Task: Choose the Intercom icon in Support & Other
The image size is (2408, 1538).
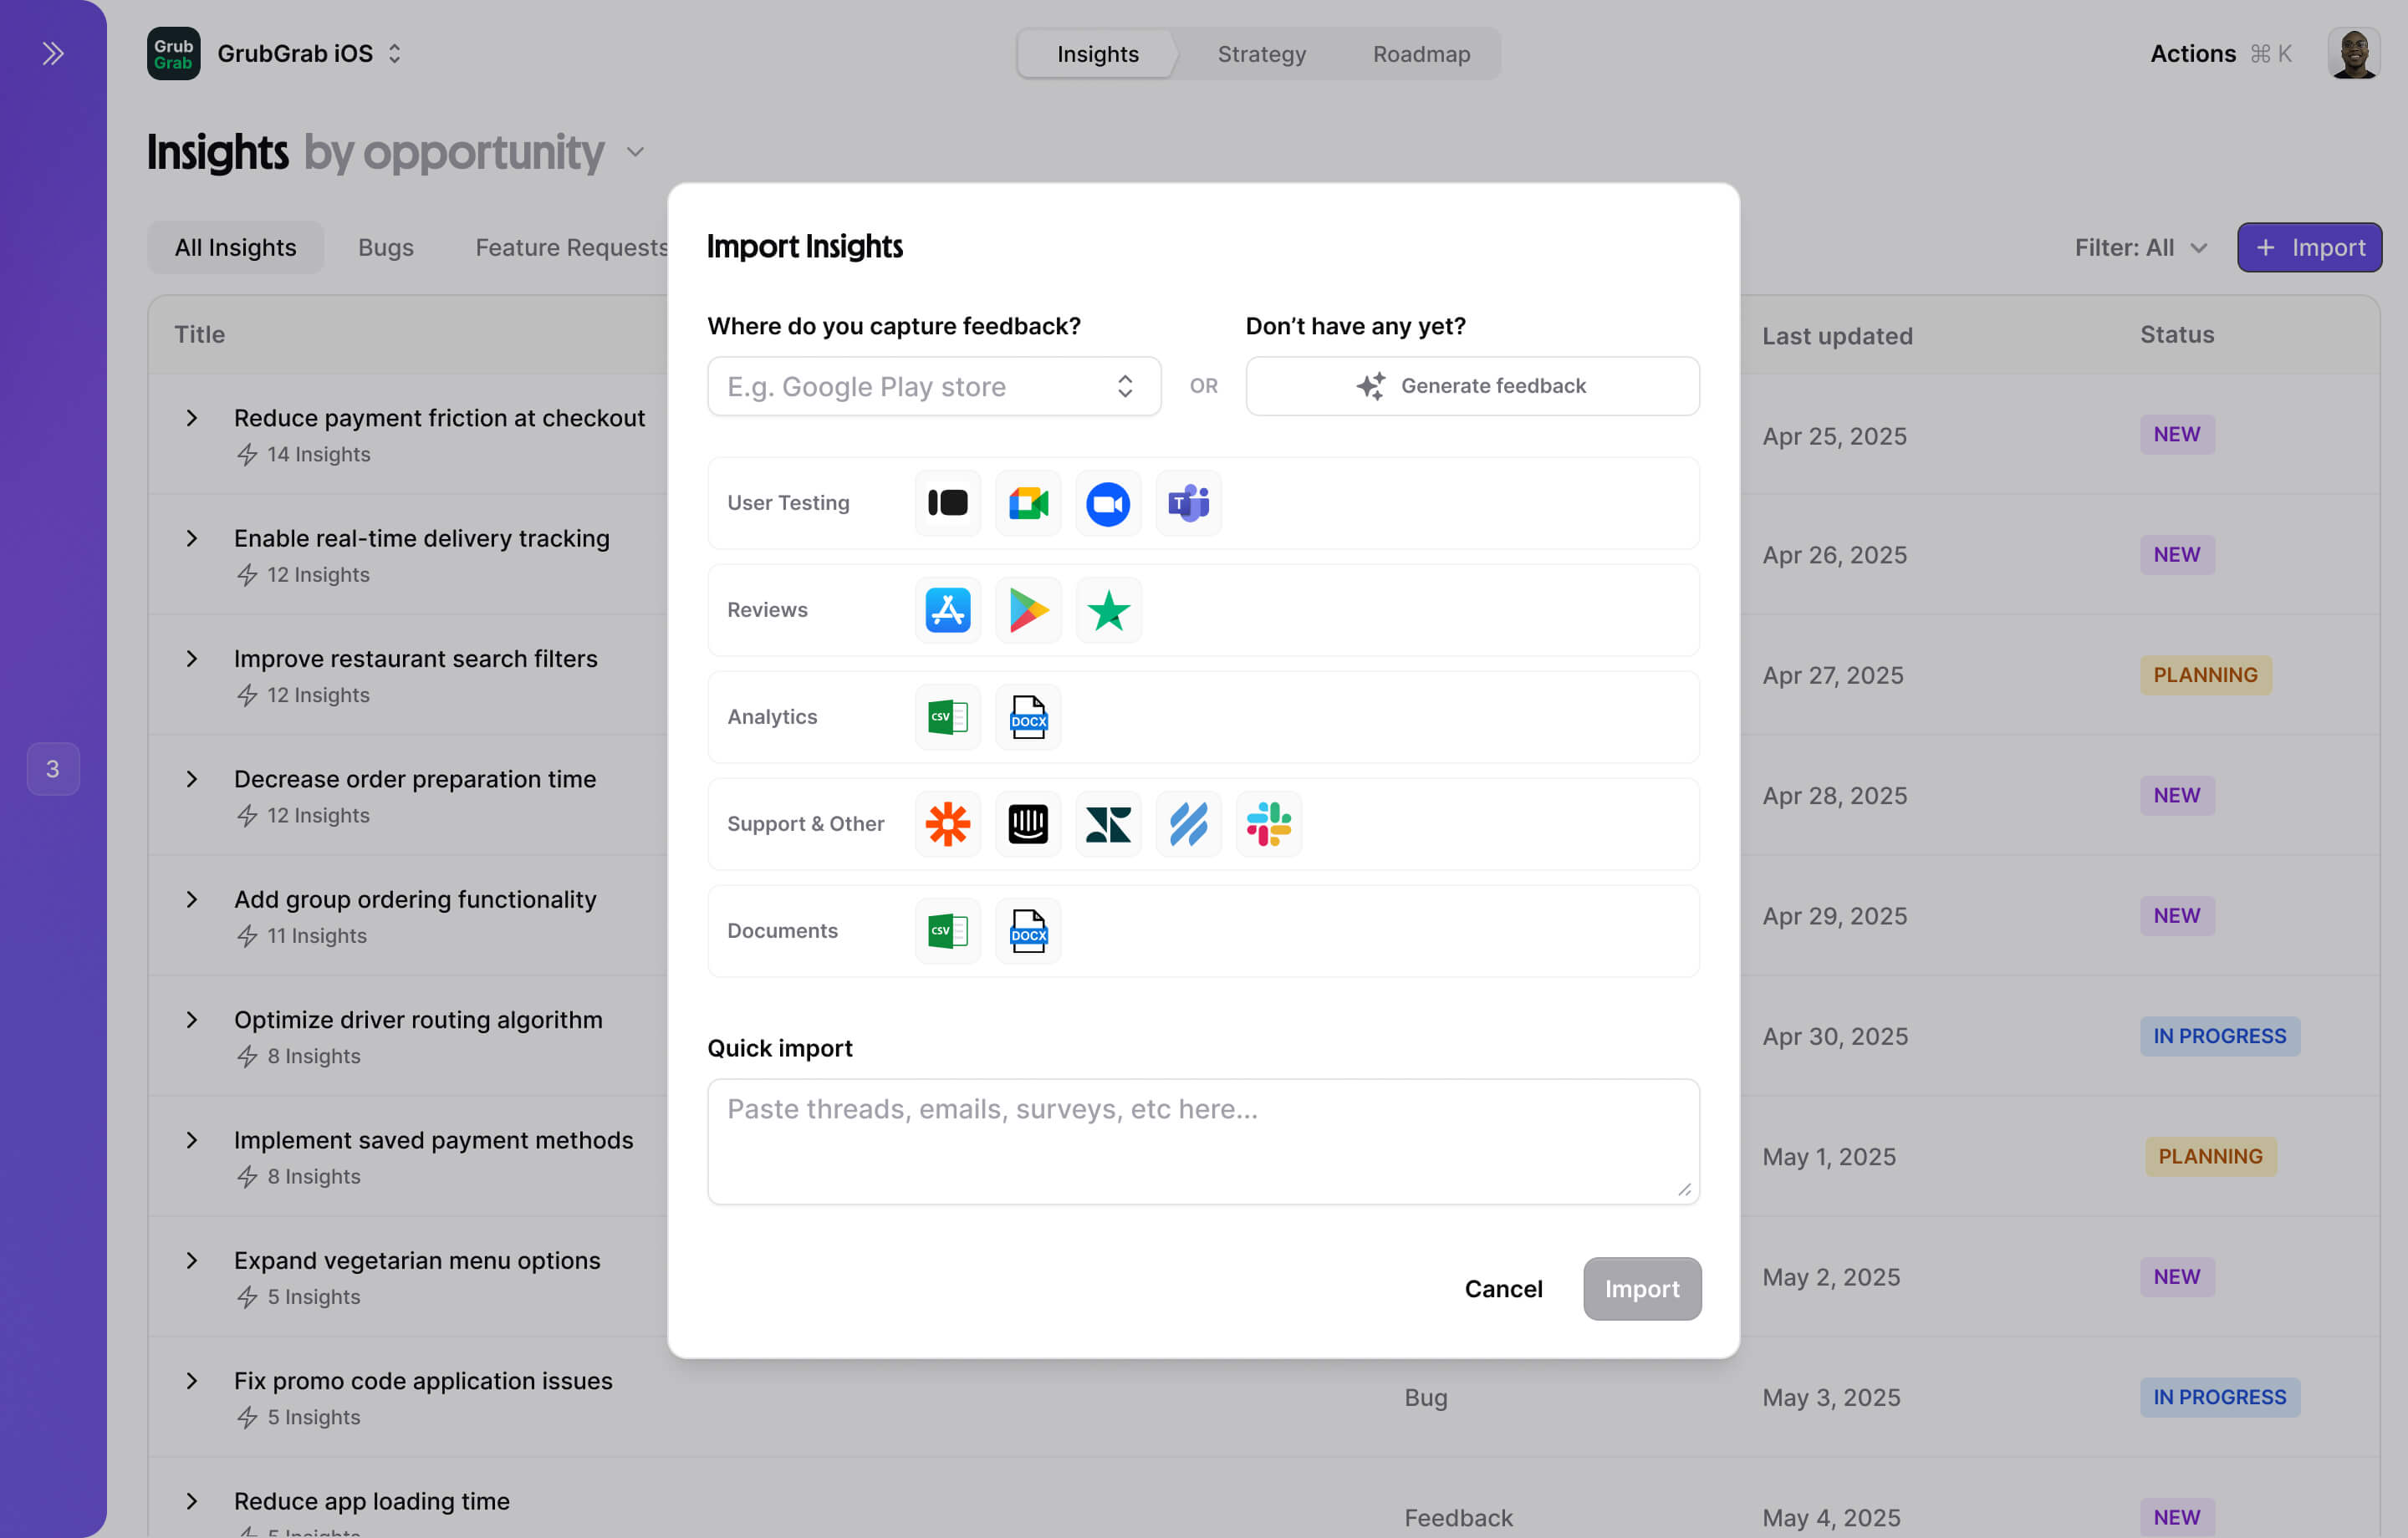Action: 1028,824
